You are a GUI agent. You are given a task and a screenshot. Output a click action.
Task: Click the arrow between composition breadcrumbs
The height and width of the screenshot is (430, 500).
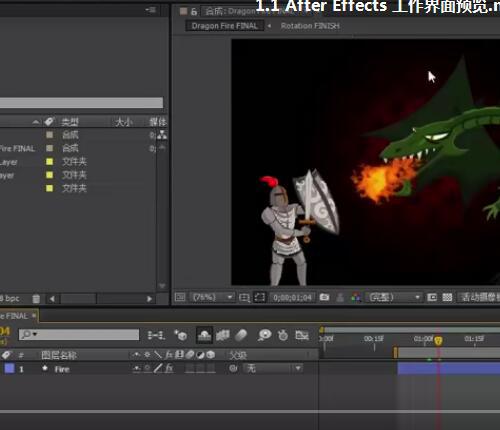pos(269,26)
